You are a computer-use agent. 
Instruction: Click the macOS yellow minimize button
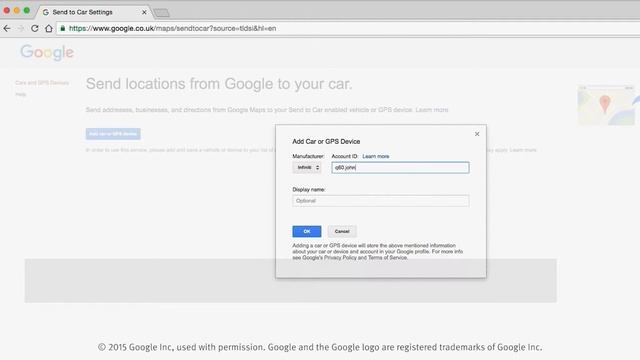point(17,10)
